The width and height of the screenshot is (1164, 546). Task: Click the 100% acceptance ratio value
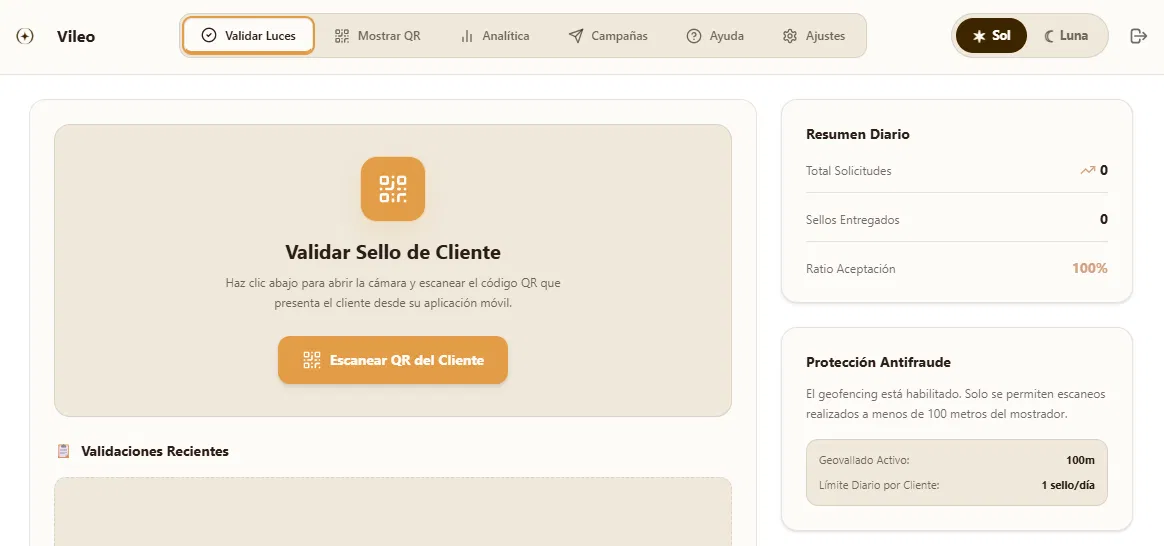pyautogui.click(x=1090, y=269)
